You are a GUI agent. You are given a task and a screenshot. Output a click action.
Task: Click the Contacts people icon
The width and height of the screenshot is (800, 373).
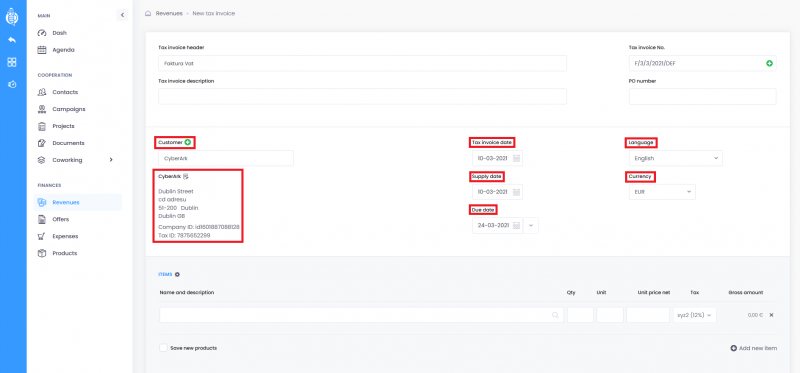(x=42, y=92)
